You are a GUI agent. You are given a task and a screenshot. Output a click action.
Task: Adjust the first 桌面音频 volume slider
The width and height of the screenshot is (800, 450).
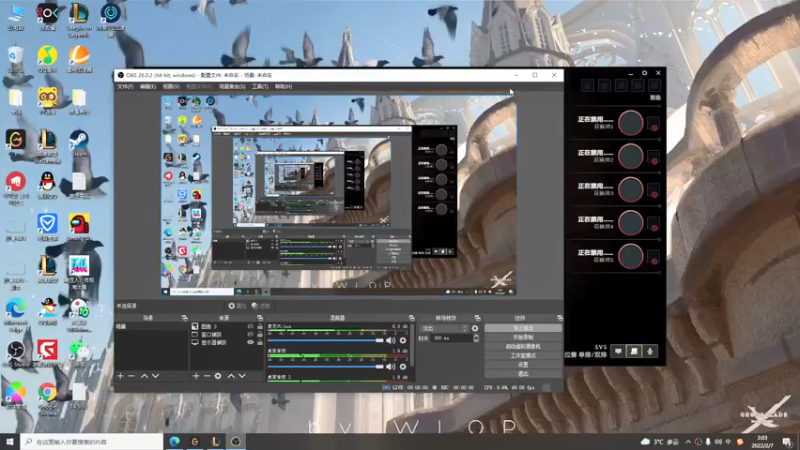(x=326, y=366)
